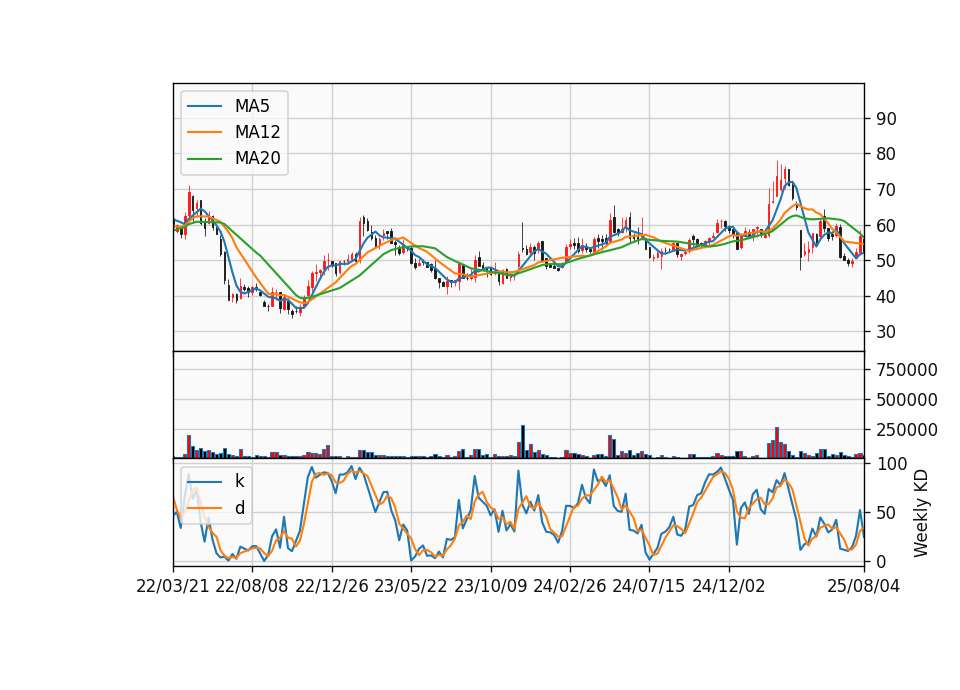
Task: Click the 22/08/08 date tick label
Action: 252,586
